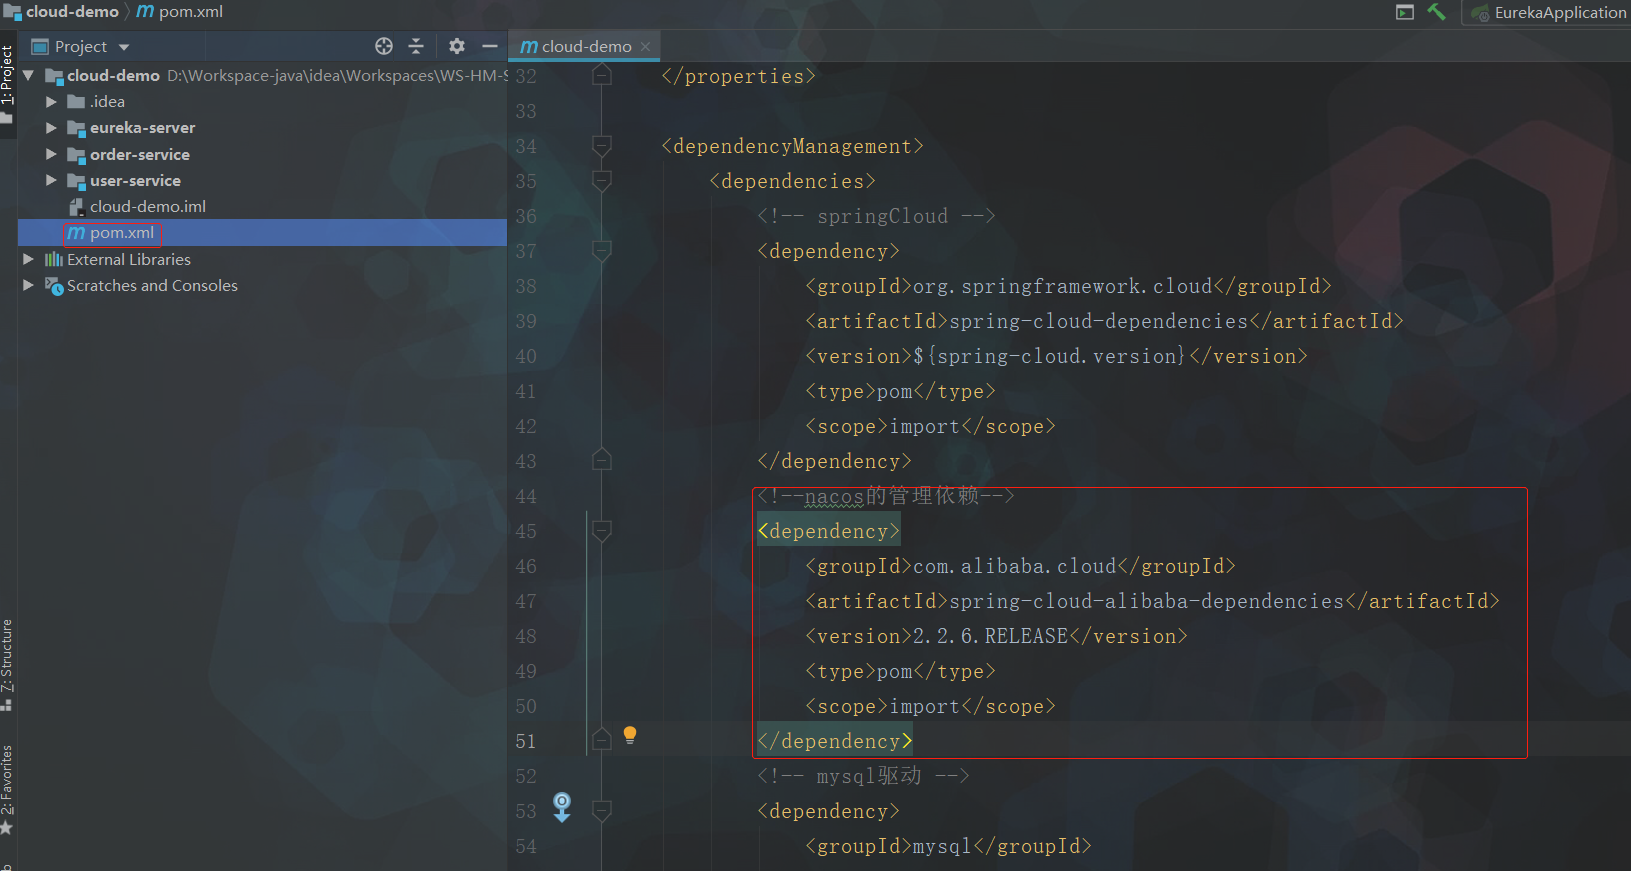
Task: Click the project folder icon in breadcrumb
Action: 13,12
